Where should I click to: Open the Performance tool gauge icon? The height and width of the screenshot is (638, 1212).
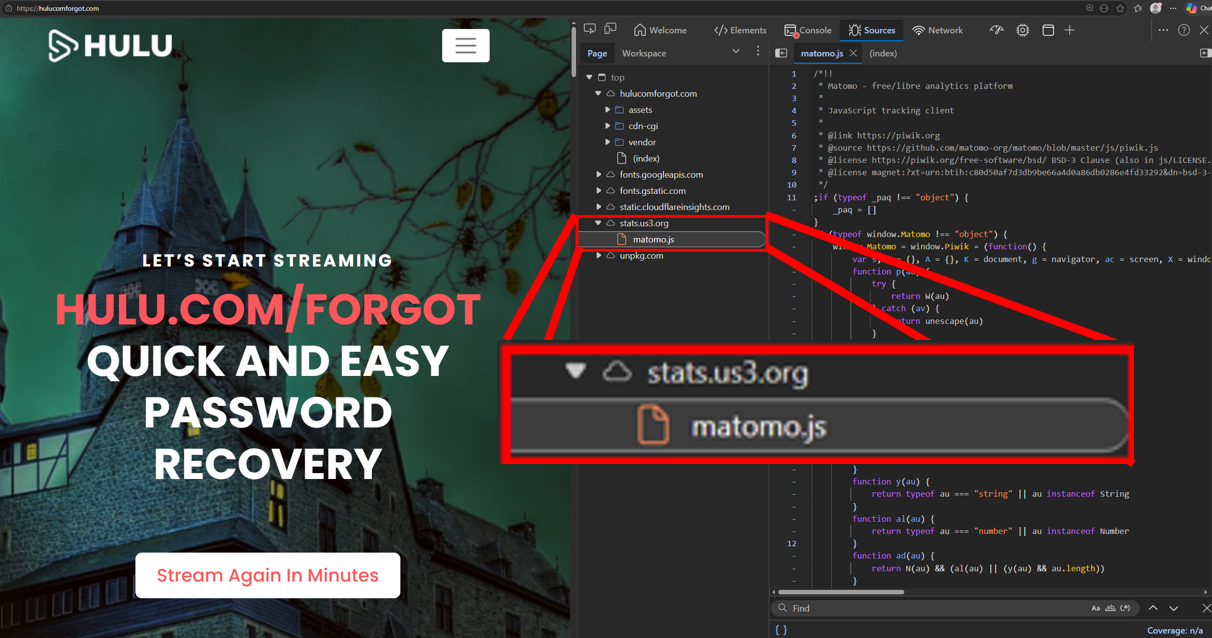click(997, 30)
